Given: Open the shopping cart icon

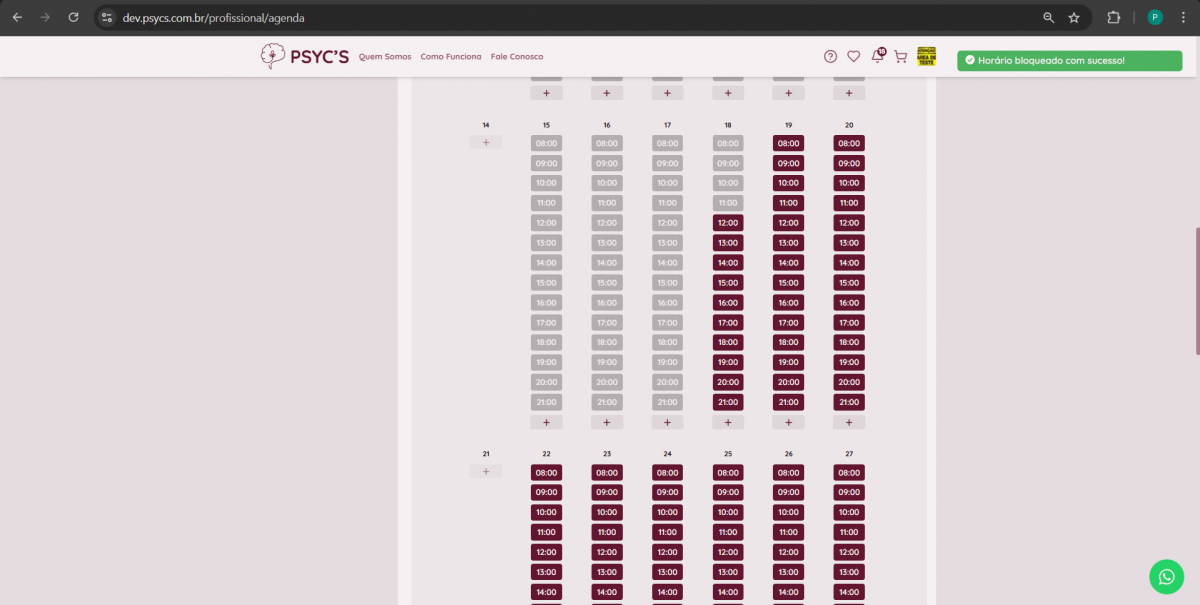Looking at the screenshot, I should pyautogui.click(x=900, y=57).
